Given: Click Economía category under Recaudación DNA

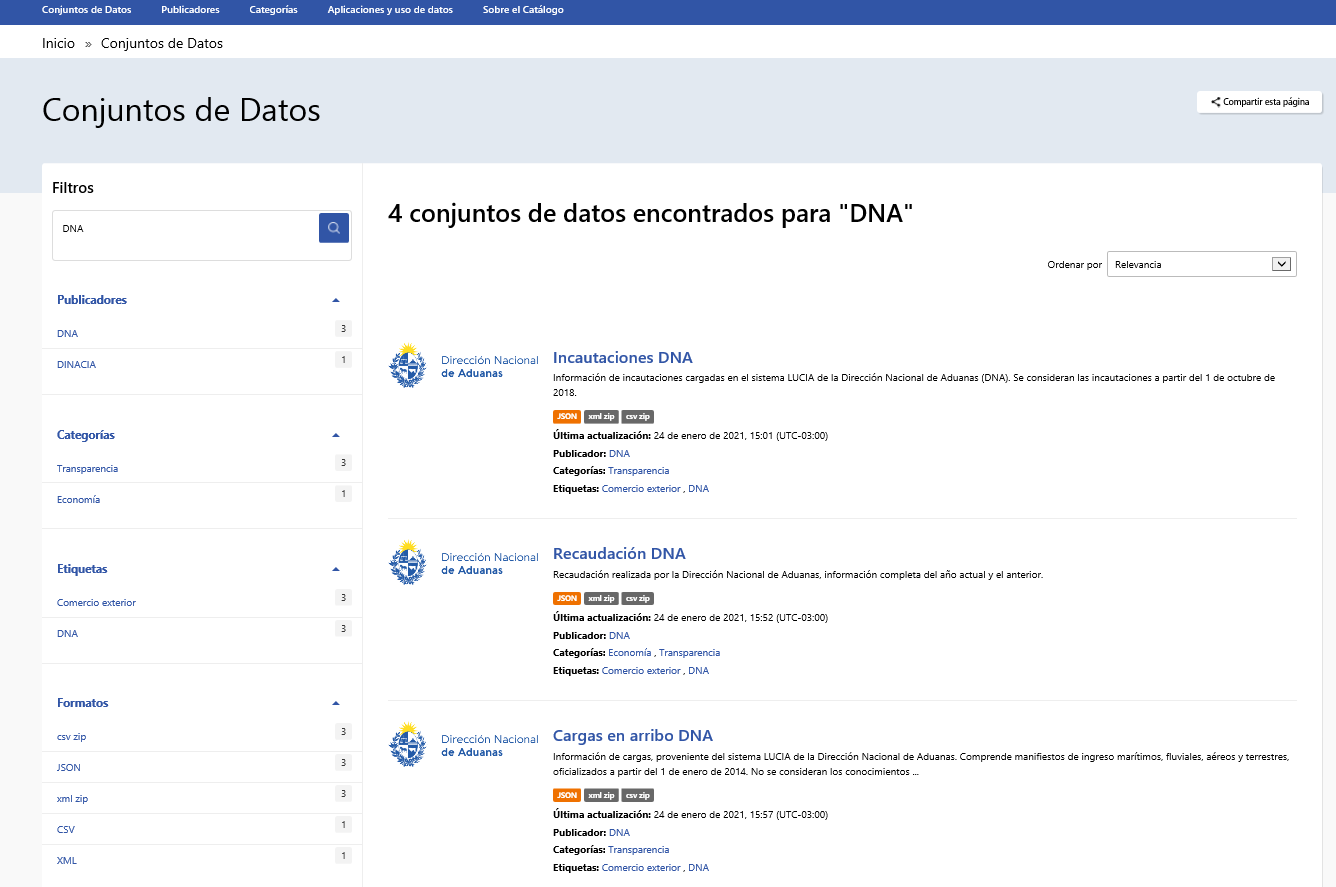Looking at the screenshot, I should tap(629, 653).
